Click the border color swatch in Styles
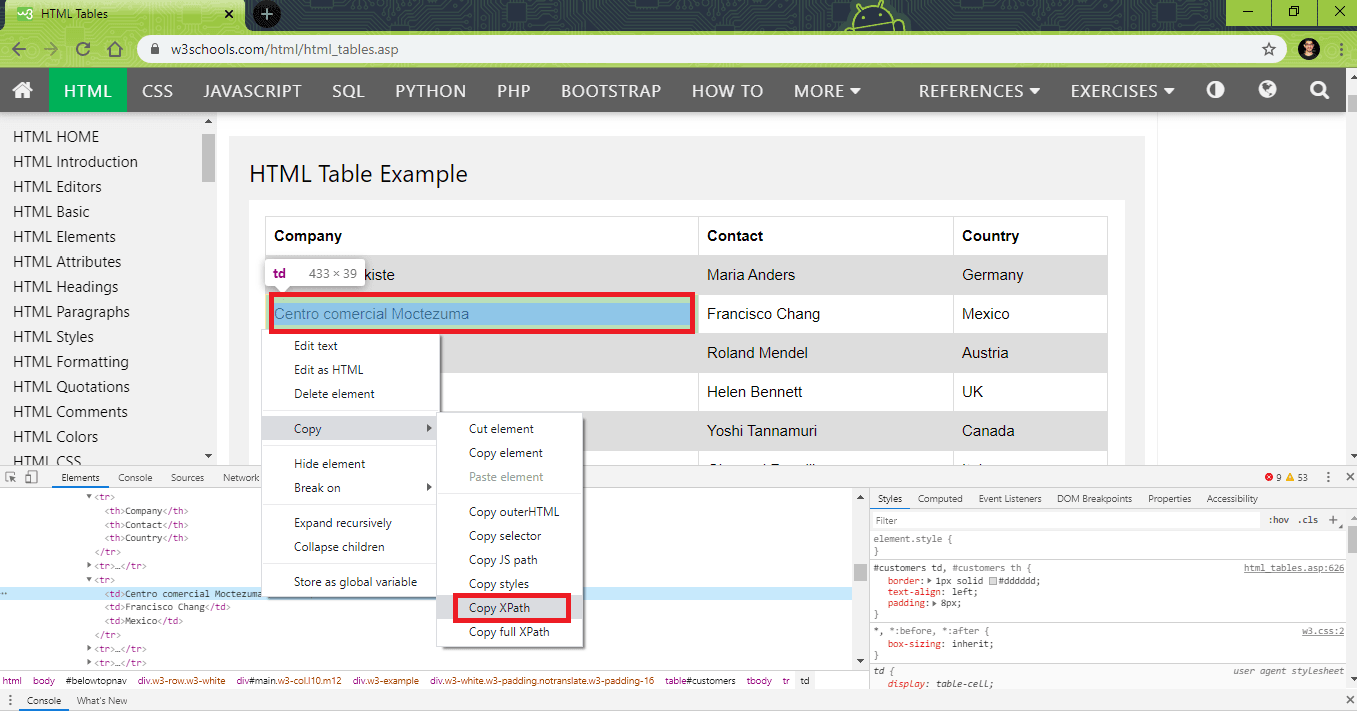This screenshot has width=1357, height=711. pos(993,581)
